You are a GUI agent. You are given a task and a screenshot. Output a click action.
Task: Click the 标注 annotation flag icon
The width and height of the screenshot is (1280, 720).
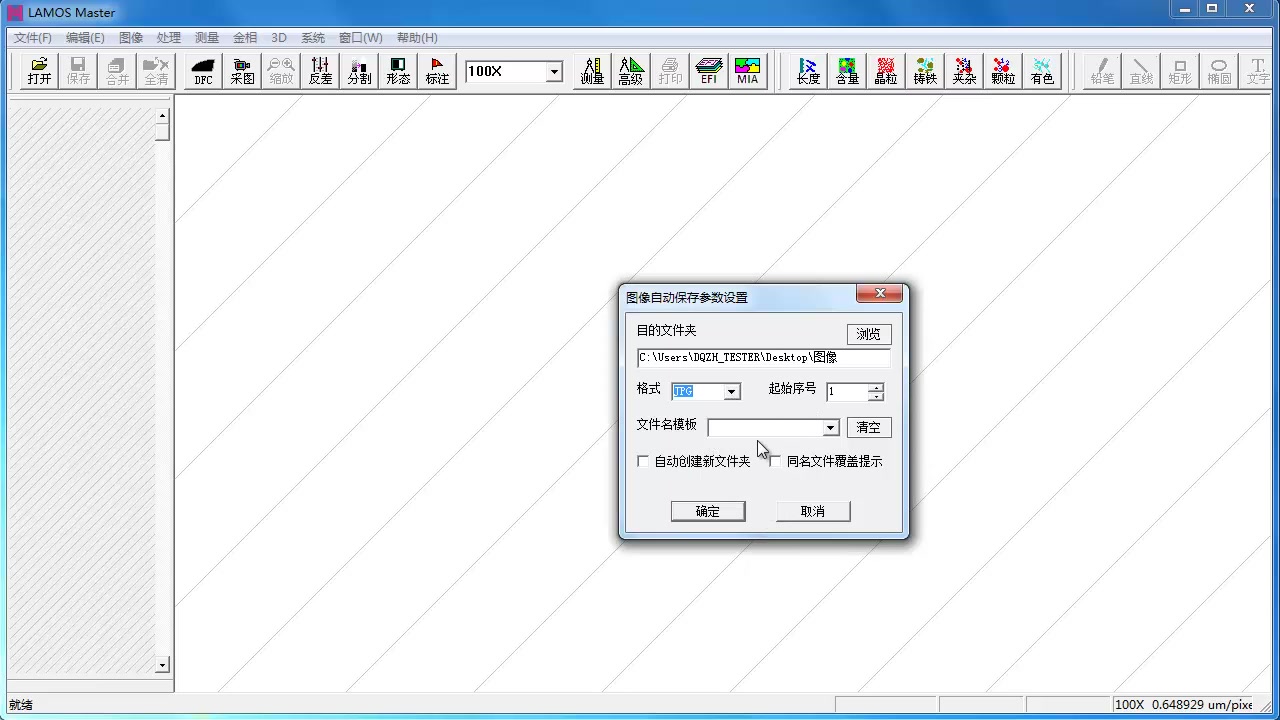(x=437, y=71)
